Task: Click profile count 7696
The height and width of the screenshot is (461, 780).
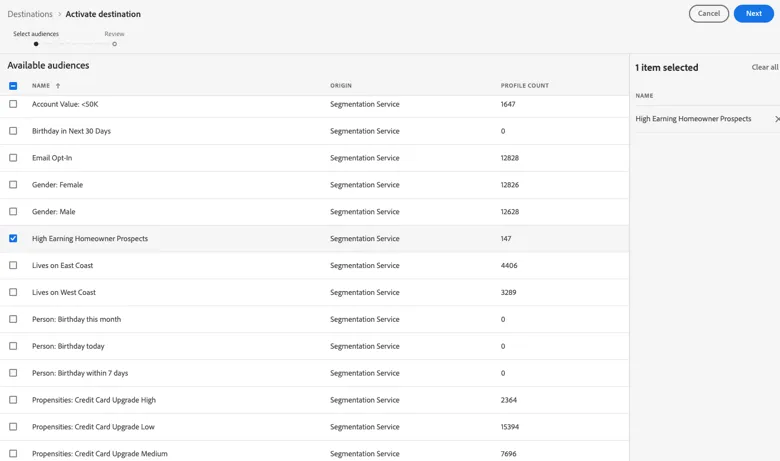Action: point(508,453)
